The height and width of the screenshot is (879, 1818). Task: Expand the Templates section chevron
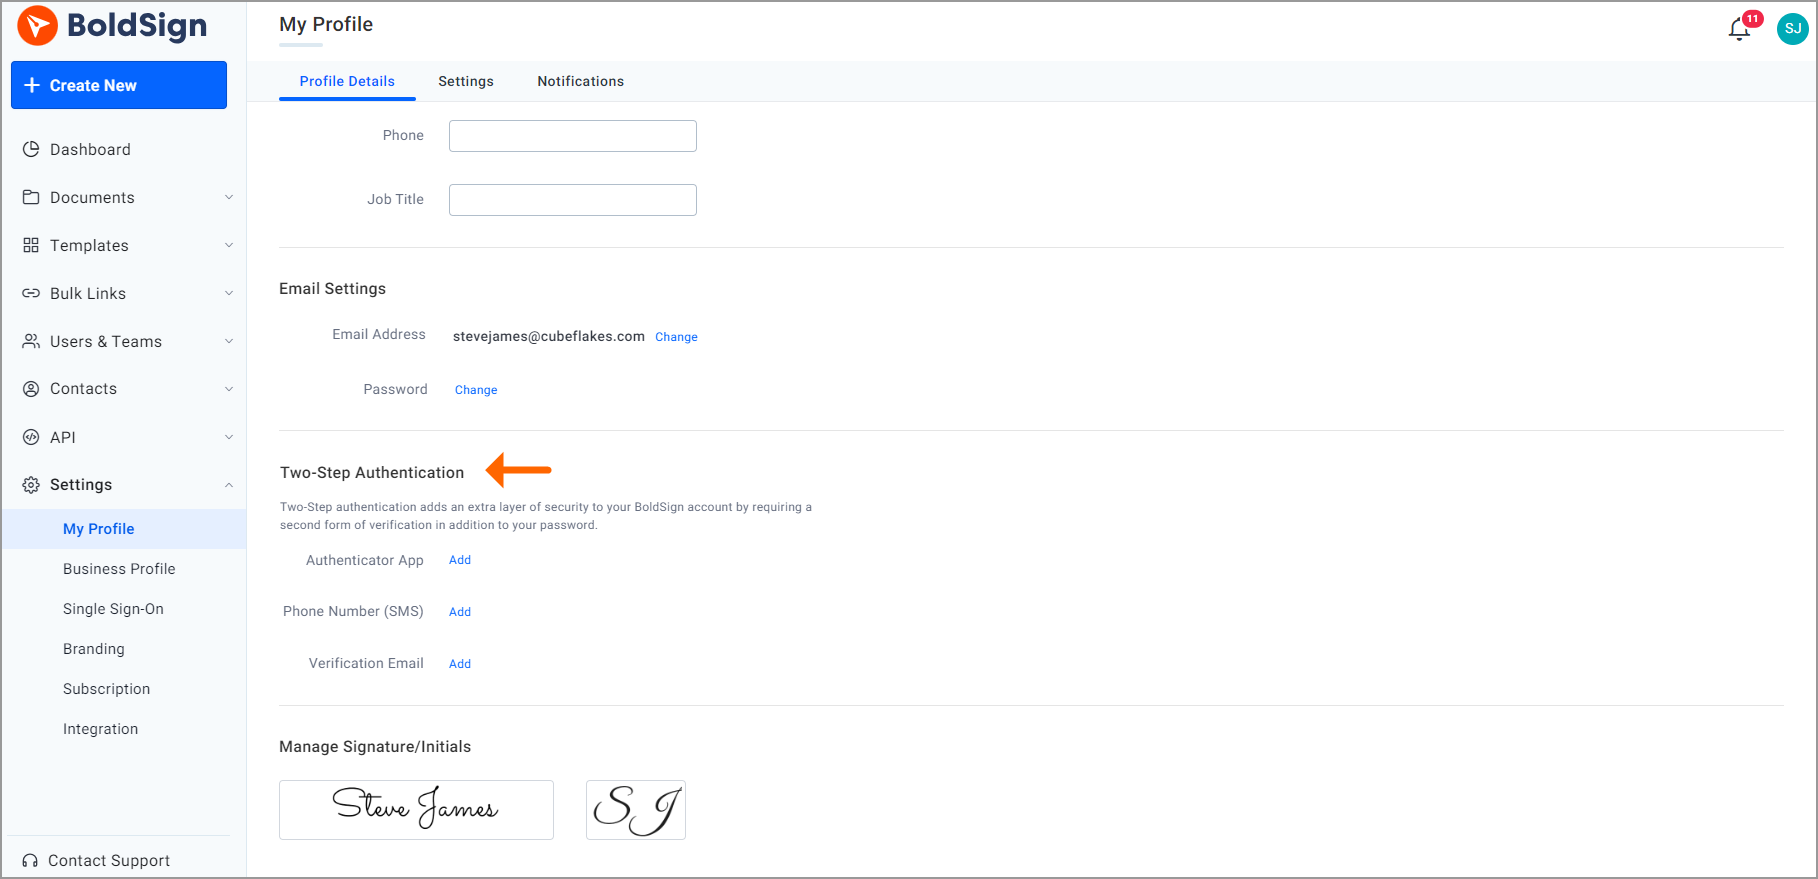pyautogui.click(x=230, y=245)
